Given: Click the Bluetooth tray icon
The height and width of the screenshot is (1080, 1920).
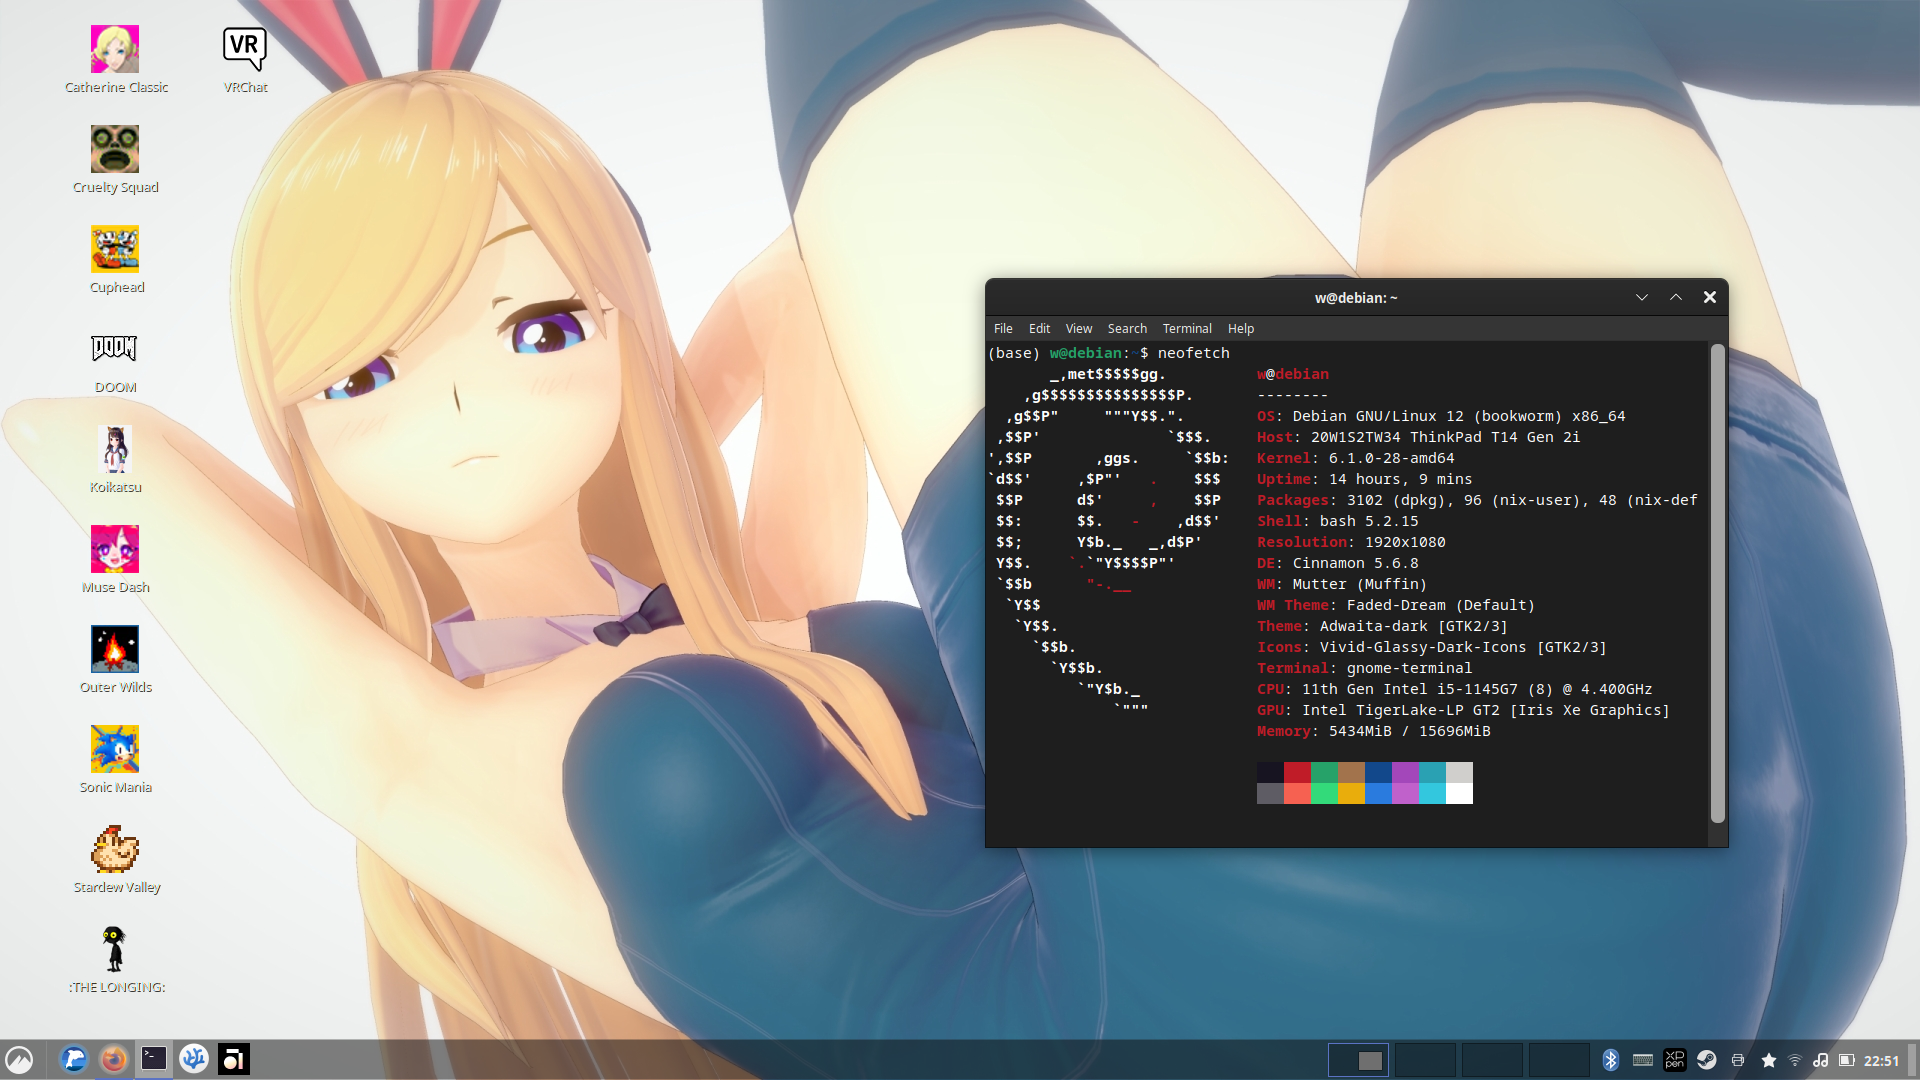Looking at the screenshot, I should coord(1610,1060).
